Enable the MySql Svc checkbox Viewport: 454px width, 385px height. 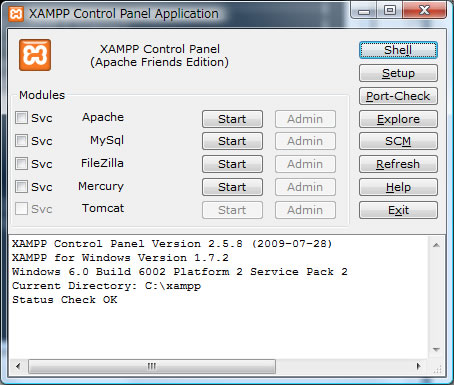21,140
